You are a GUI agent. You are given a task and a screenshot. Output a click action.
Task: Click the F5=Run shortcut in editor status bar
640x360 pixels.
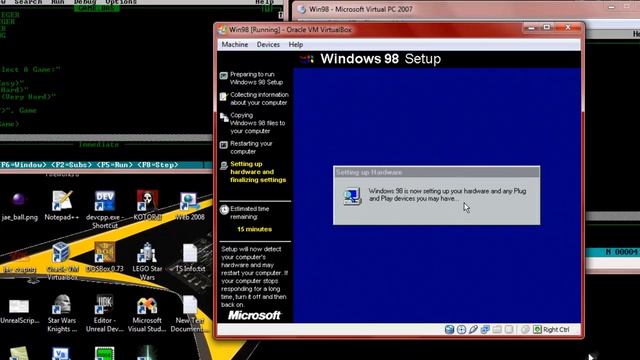[x=114, y=165]
